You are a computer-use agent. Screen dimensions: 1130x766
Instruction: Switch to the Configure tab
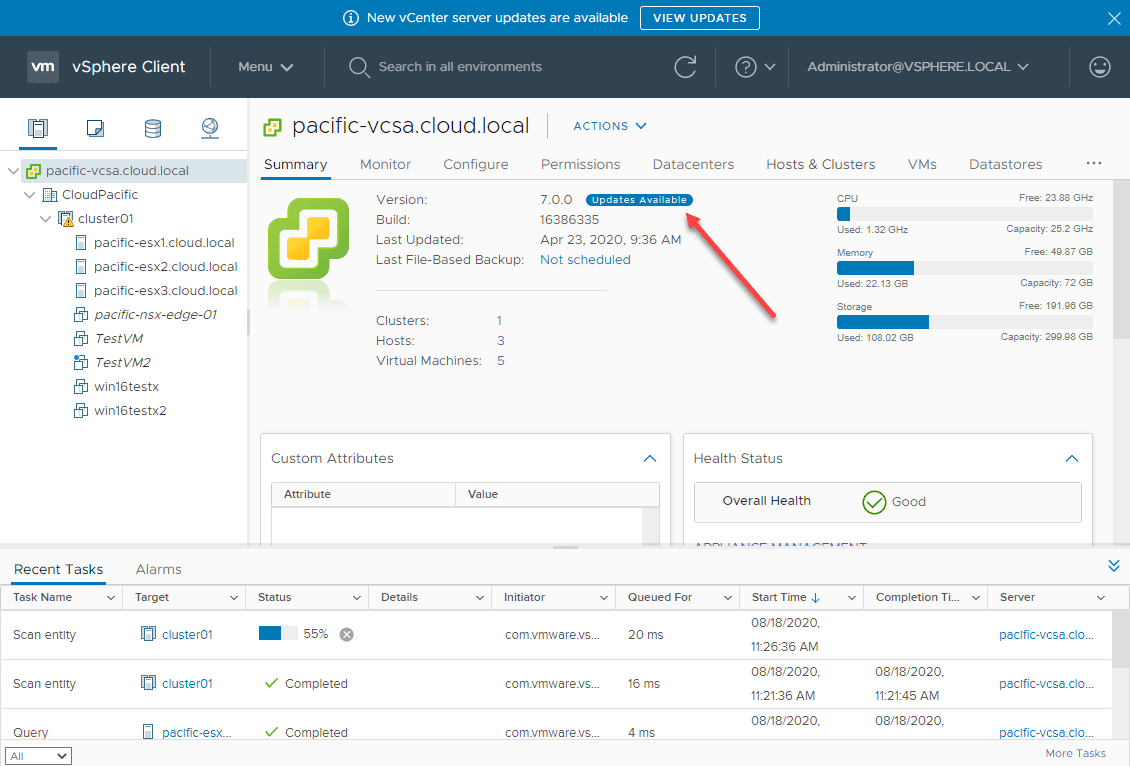click(x=476, y=164)
